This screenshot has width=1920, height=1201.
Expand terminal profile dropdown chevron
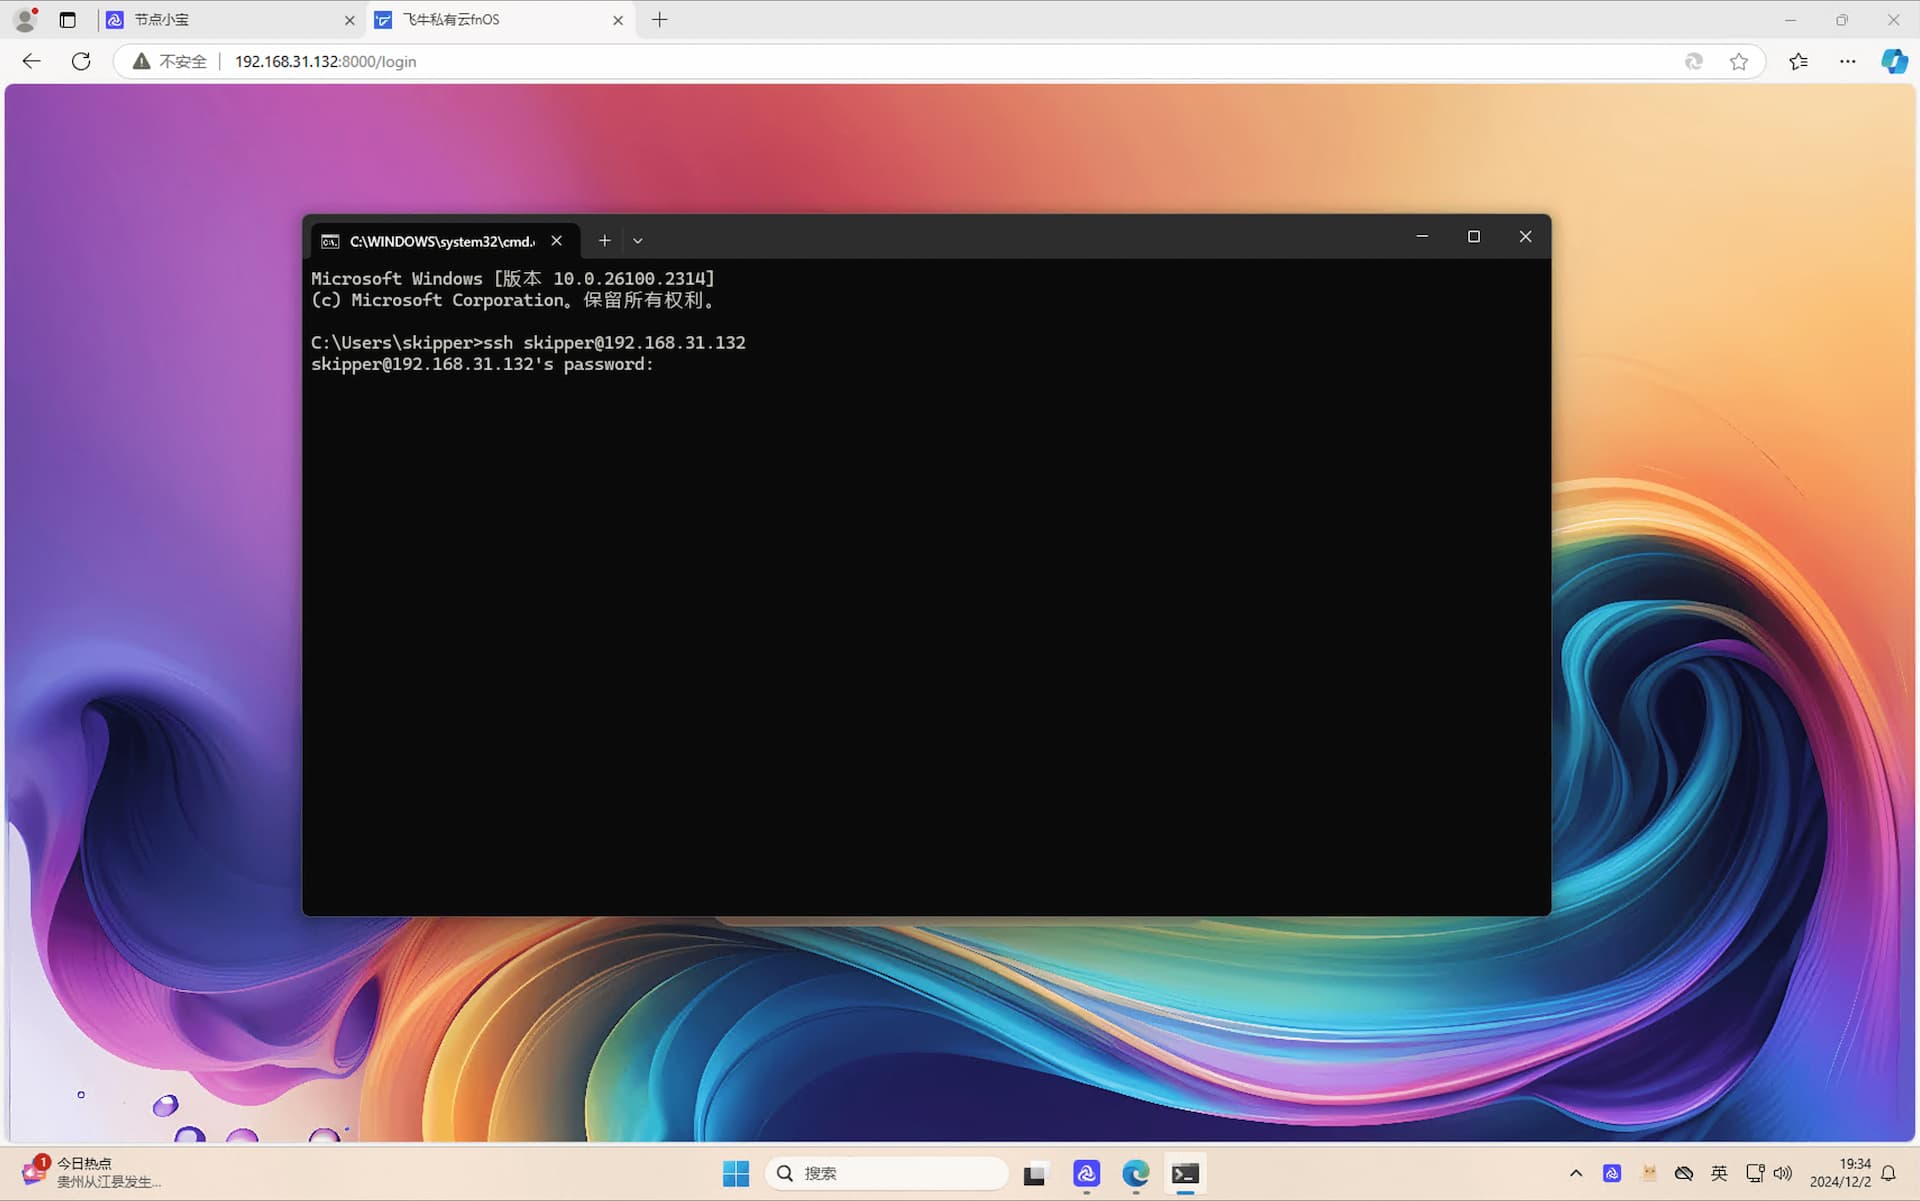(638, 241)
